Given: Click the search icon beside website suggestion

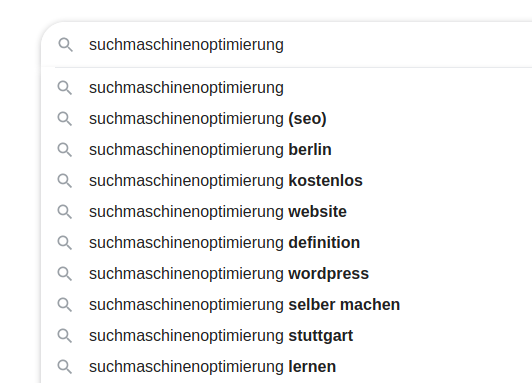Looking at the screenshot, I should pos(64,212).
